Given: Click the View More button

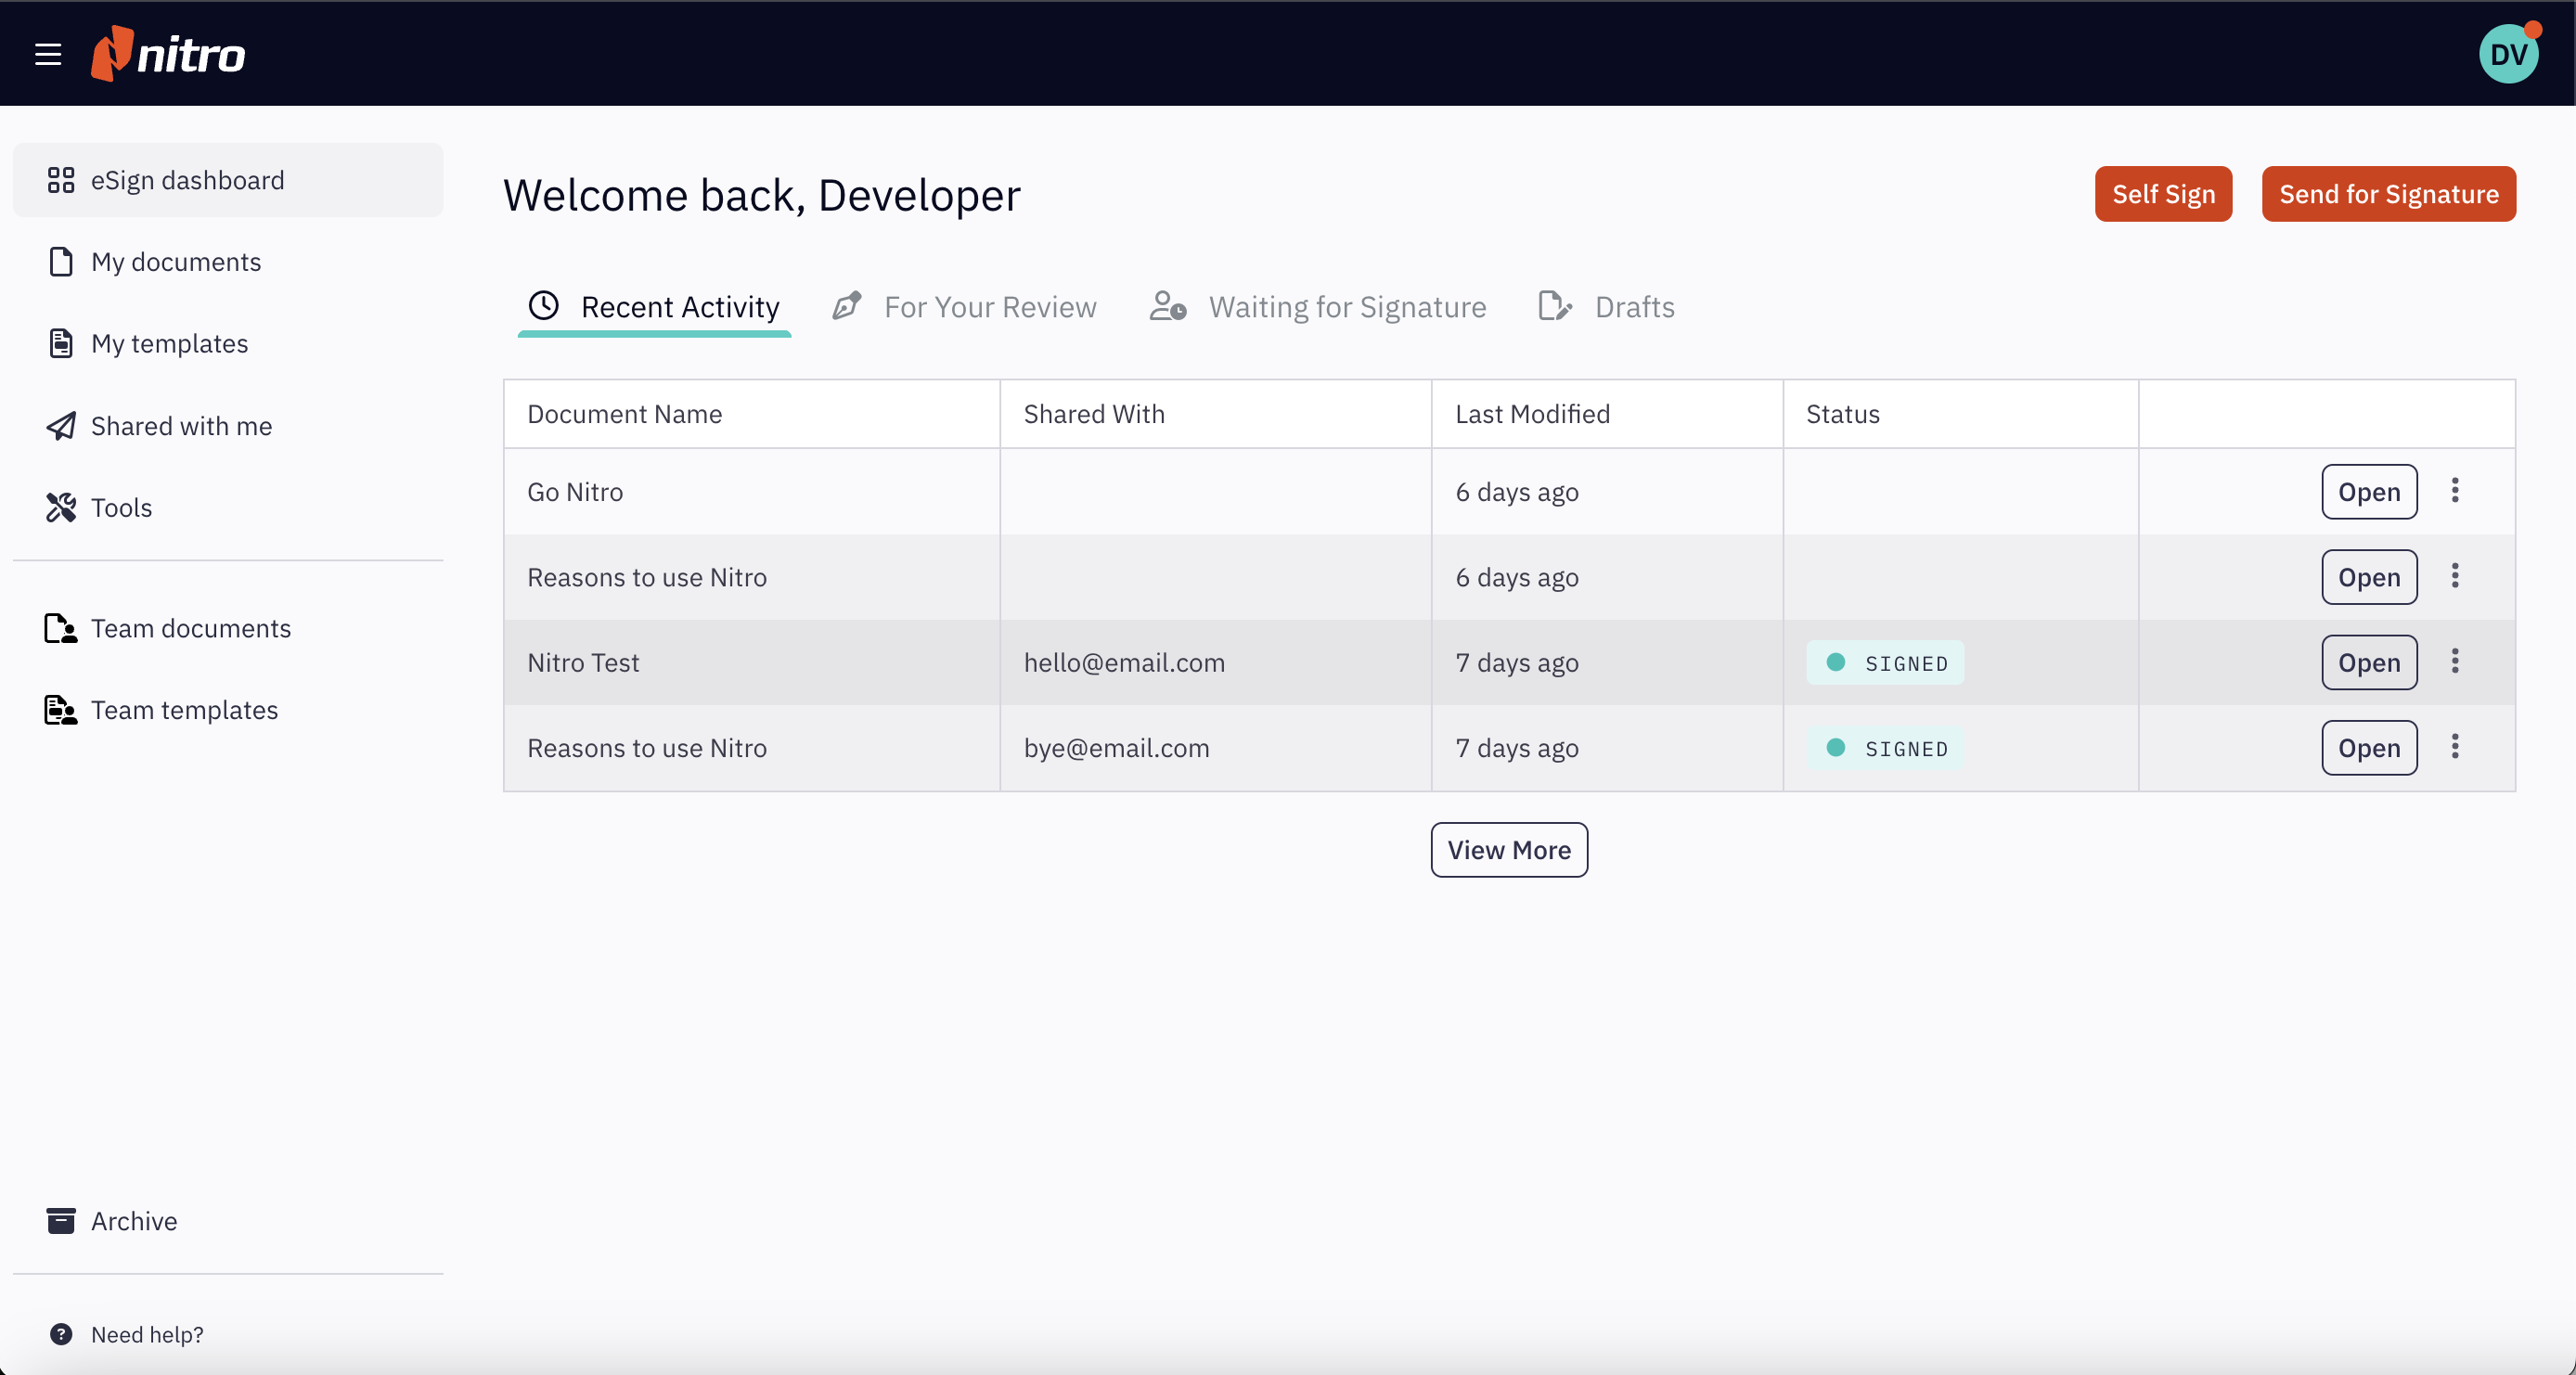Looking at the screenshot, I should tap(1508, 850).
